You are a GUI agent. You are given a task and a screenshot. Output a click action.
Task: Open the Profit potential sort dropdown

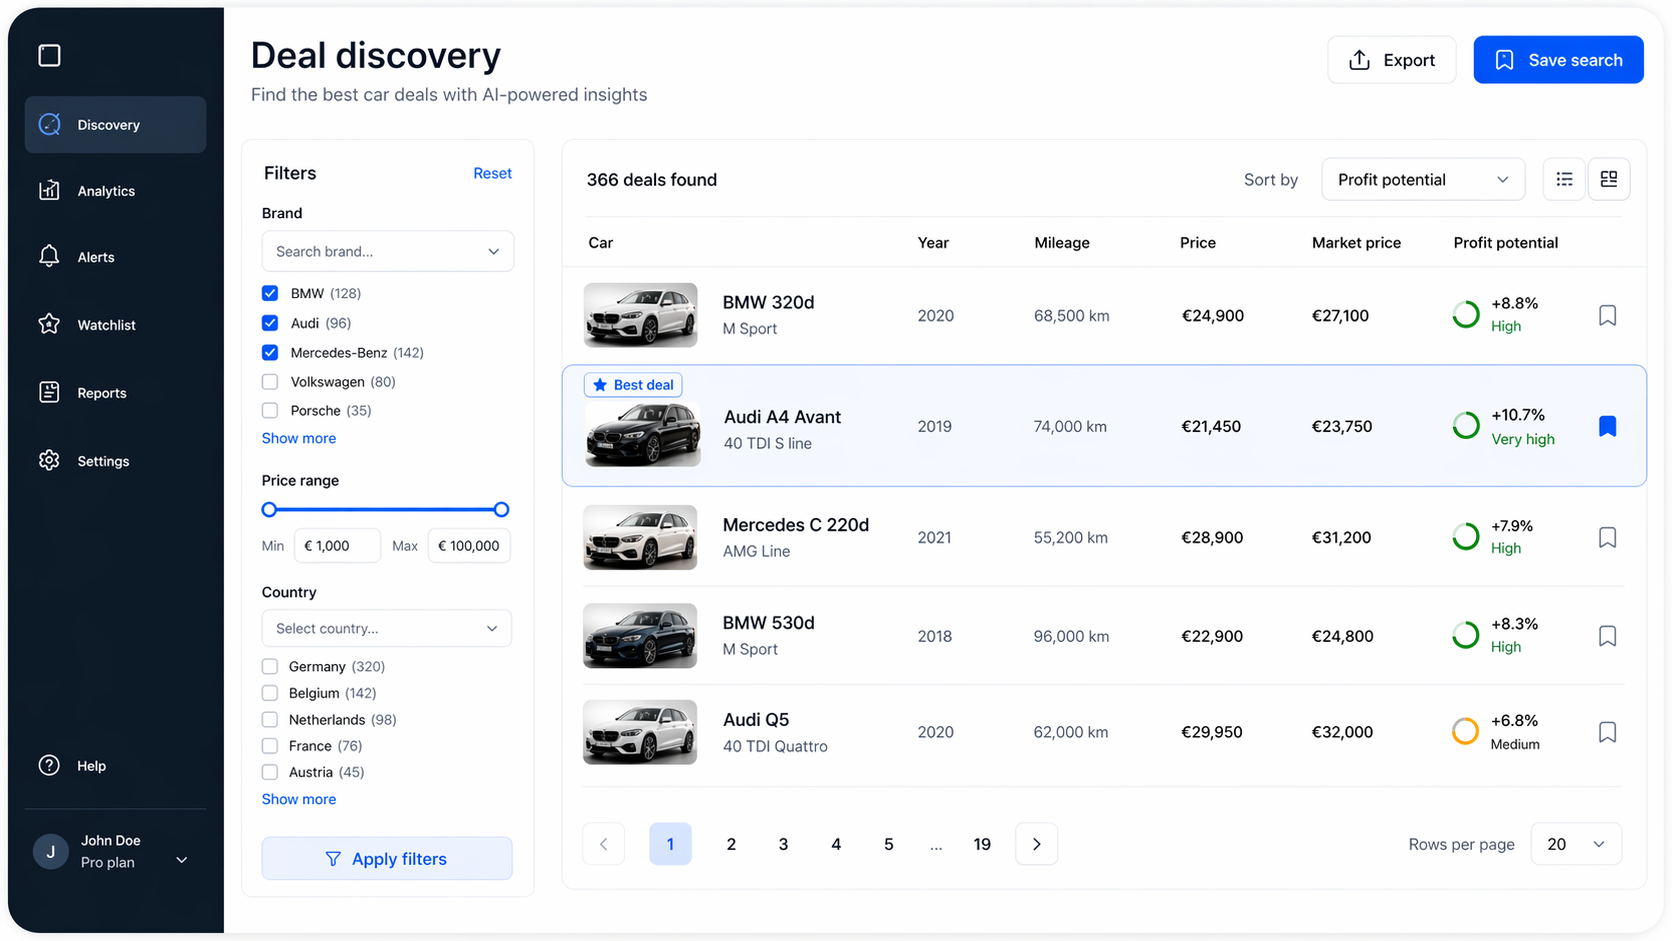click(x=1423, y=179)
